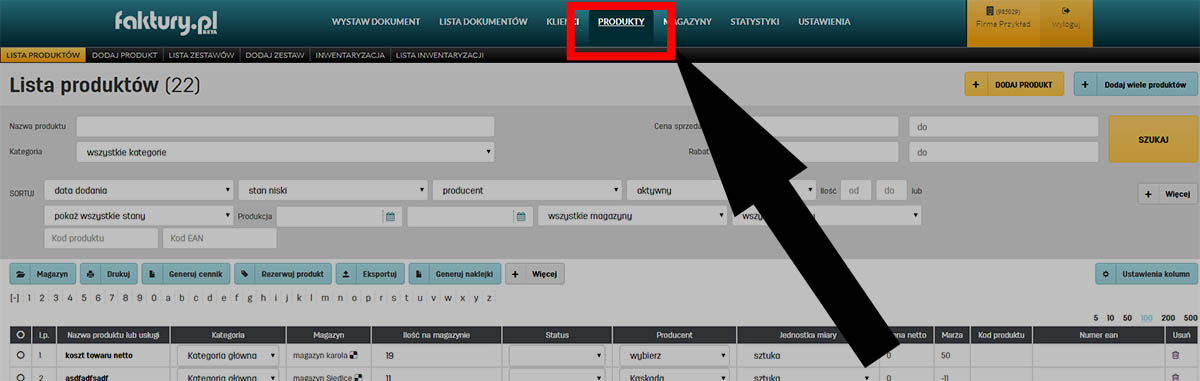Image resolution: width=1200 pixels, height=381 pixels.
Task: Focus the Ilość od input field
Action: 856,190
